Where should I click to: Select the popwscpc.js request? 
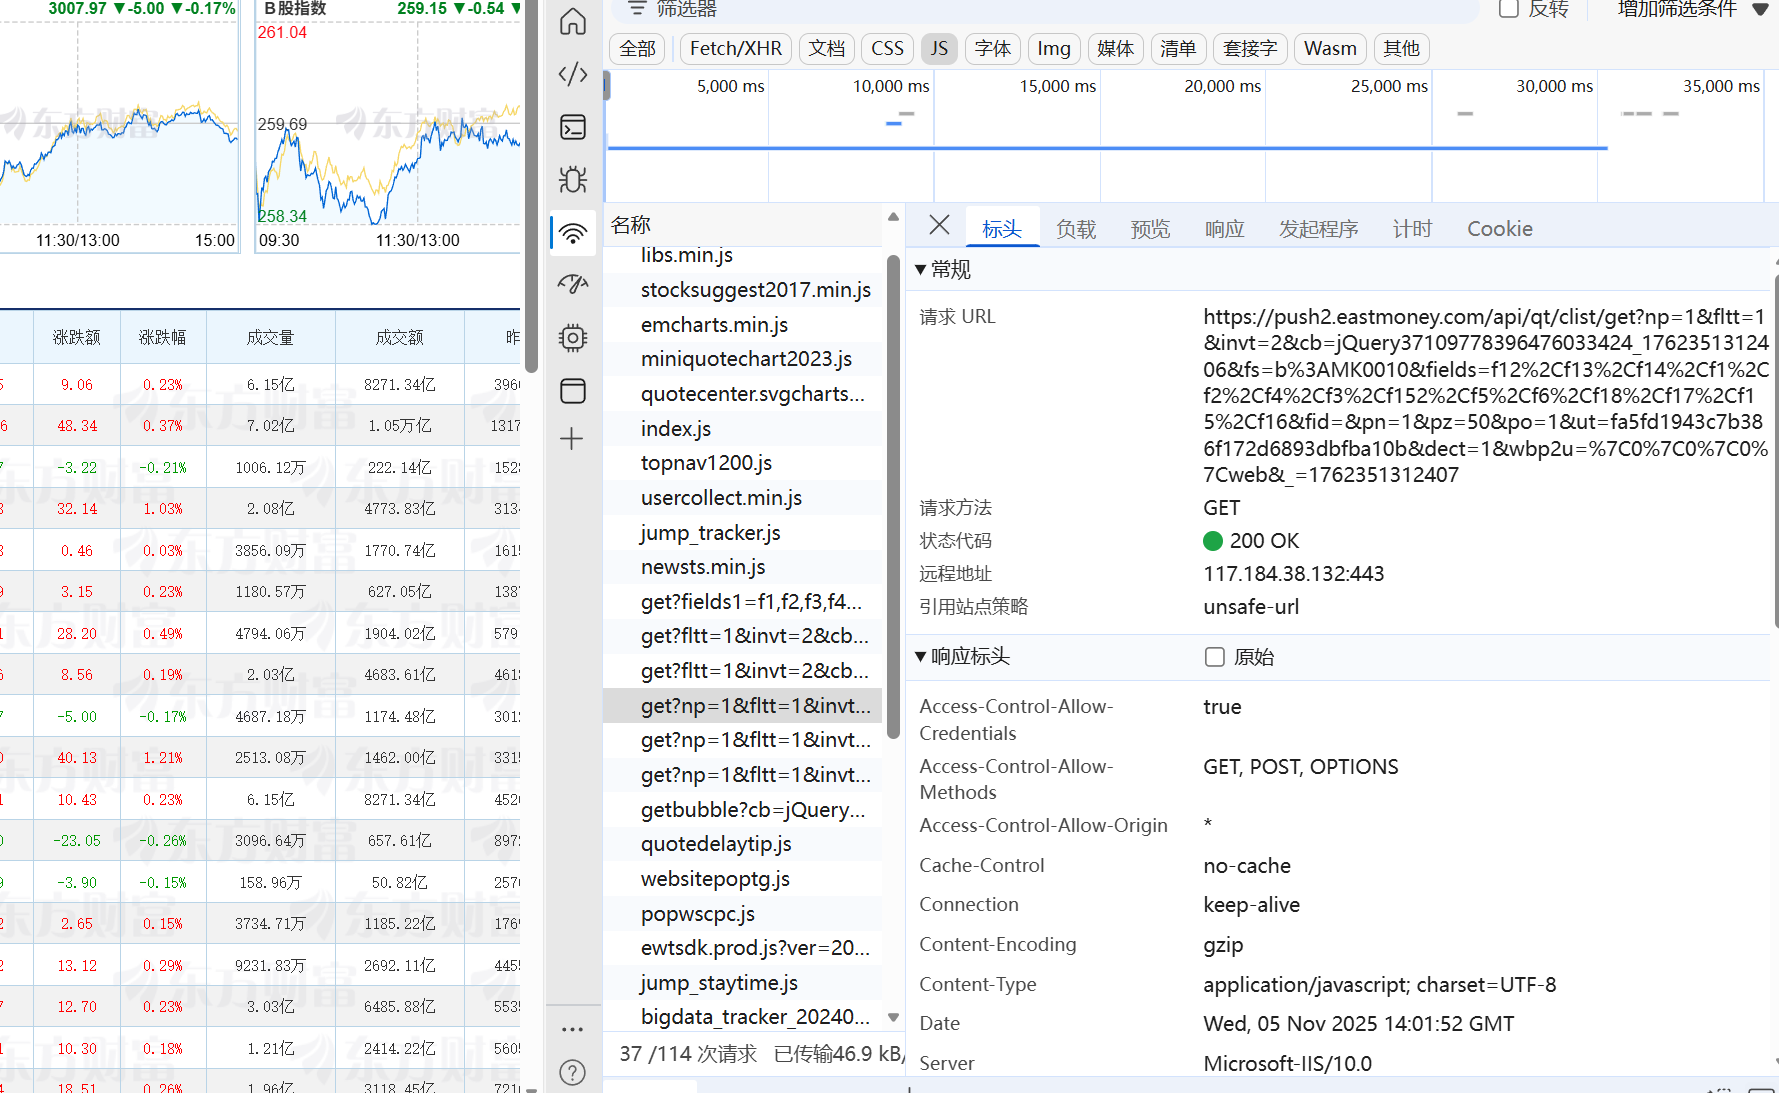click(743, 914)
